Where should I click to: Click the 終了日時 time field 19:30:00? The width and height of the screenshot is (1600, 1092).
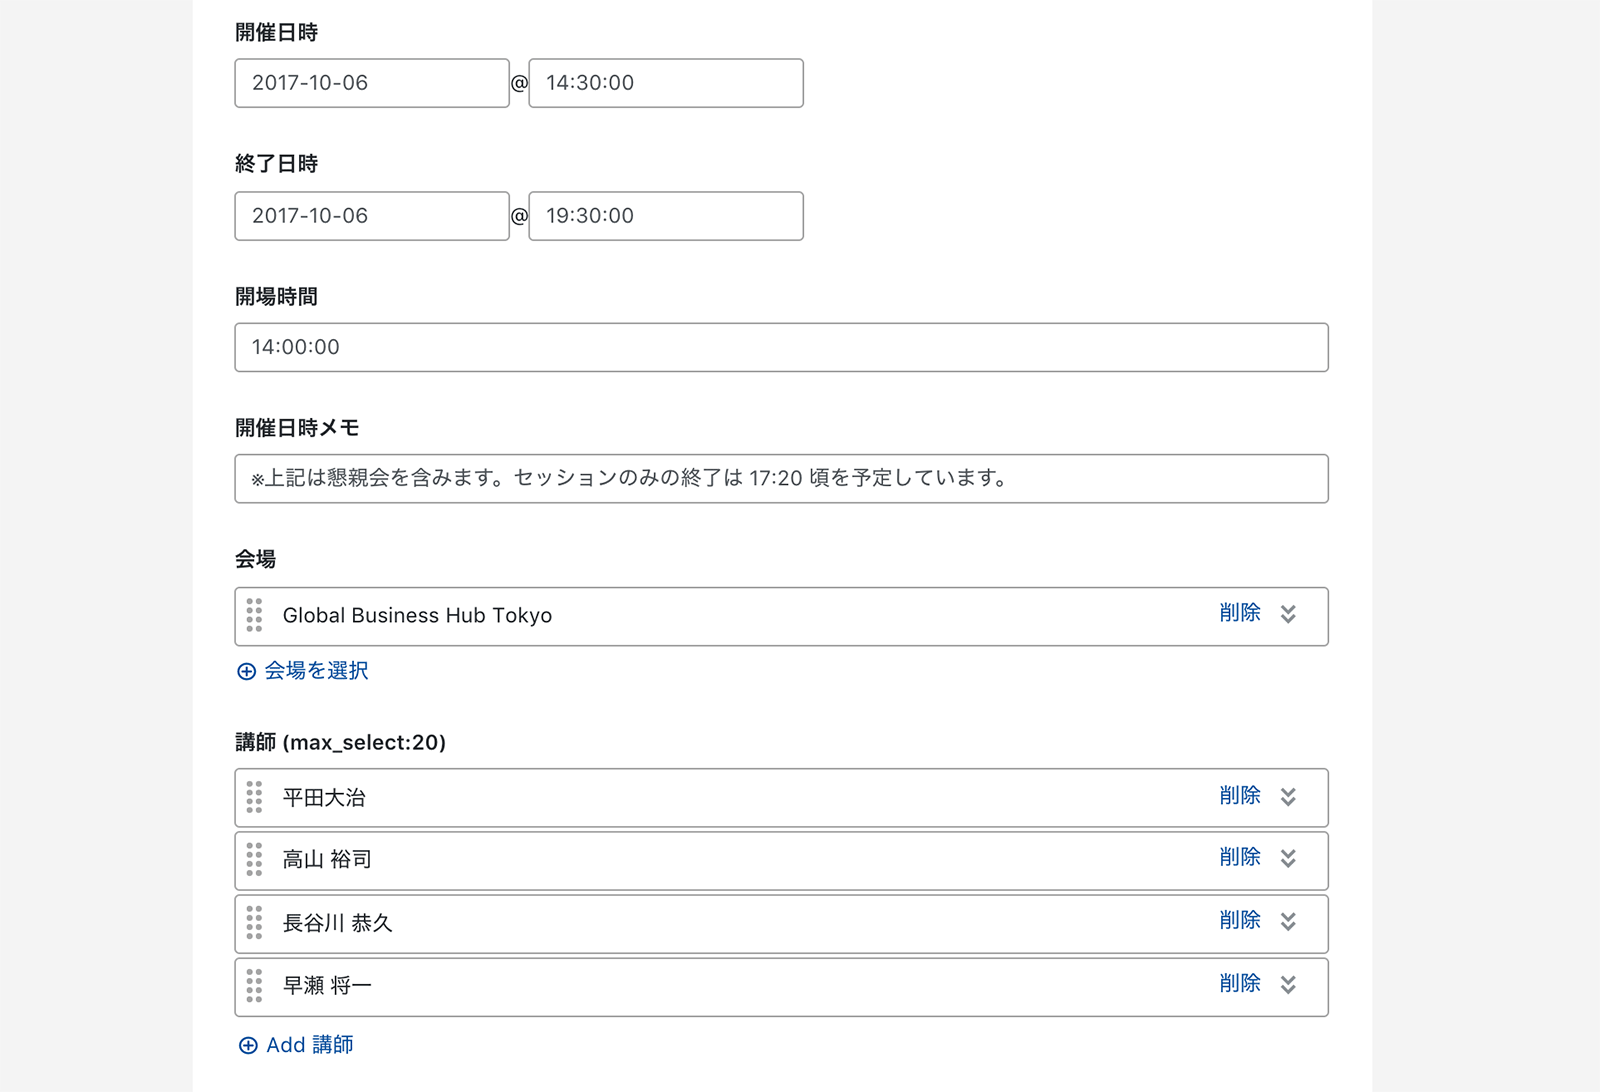click(665, 216)
